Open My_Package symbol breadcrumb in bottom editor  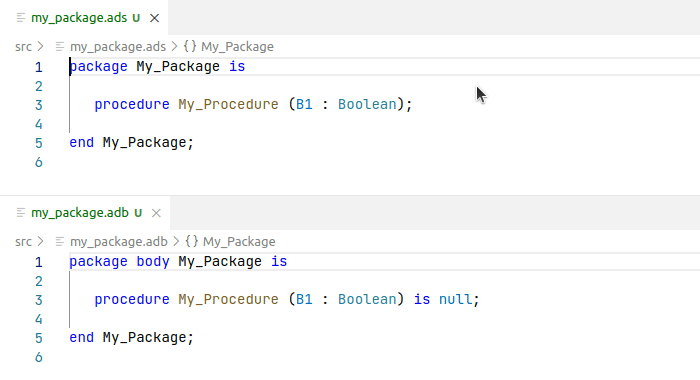click(239, 242)
